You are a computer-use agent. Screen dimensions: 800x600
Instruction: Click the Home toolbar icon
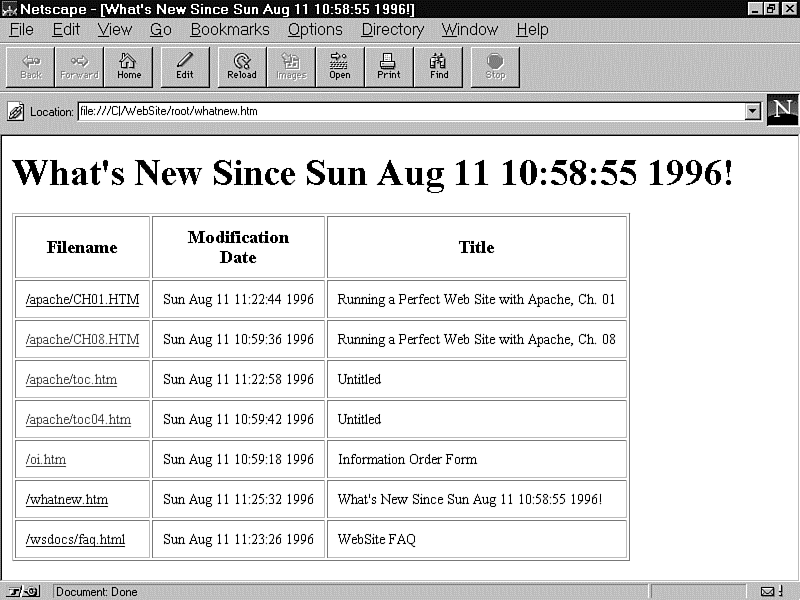(129, 66)
